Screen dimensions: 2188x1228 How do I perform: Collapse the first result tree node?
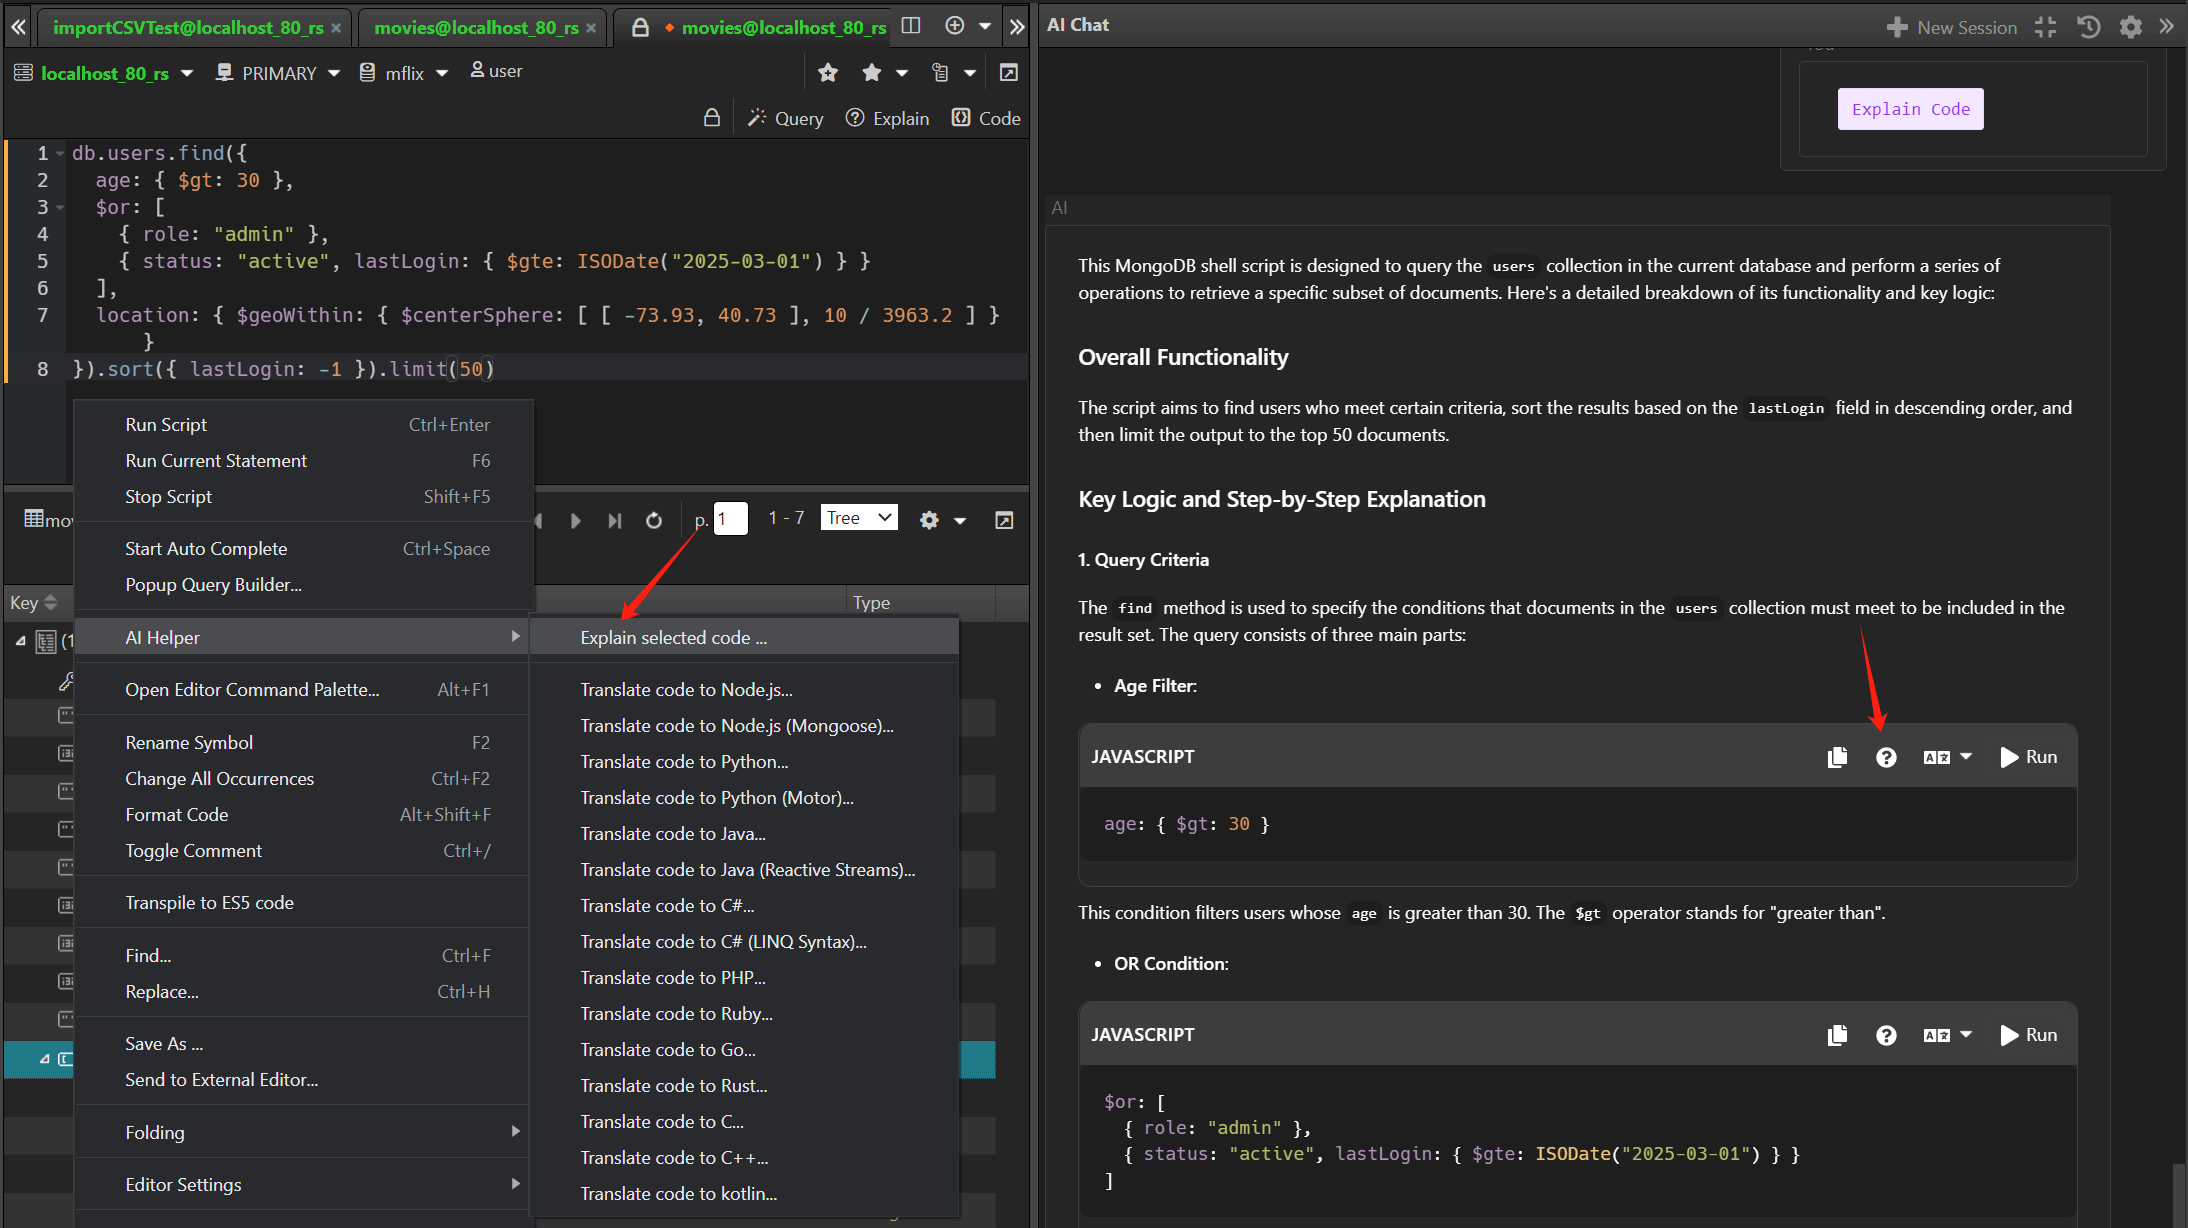(20, 641)
